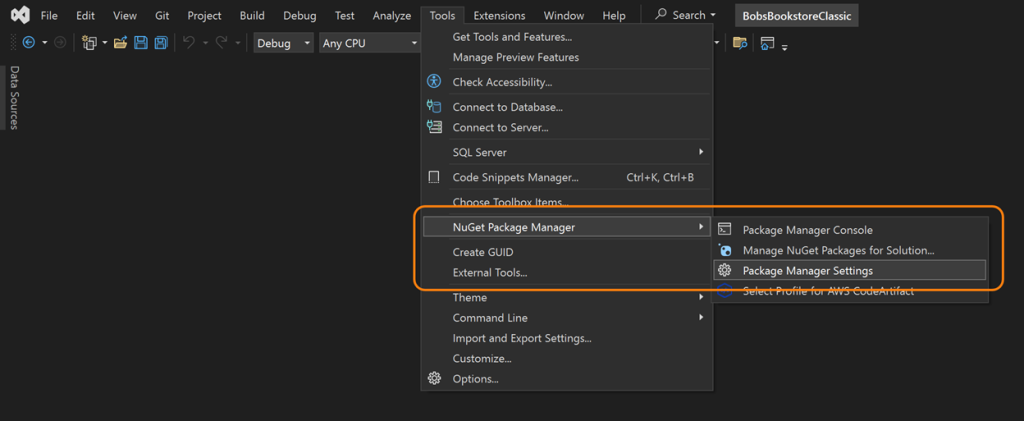
Task: Expand the New Project dropdown arrow
Action: pos(104,43)
